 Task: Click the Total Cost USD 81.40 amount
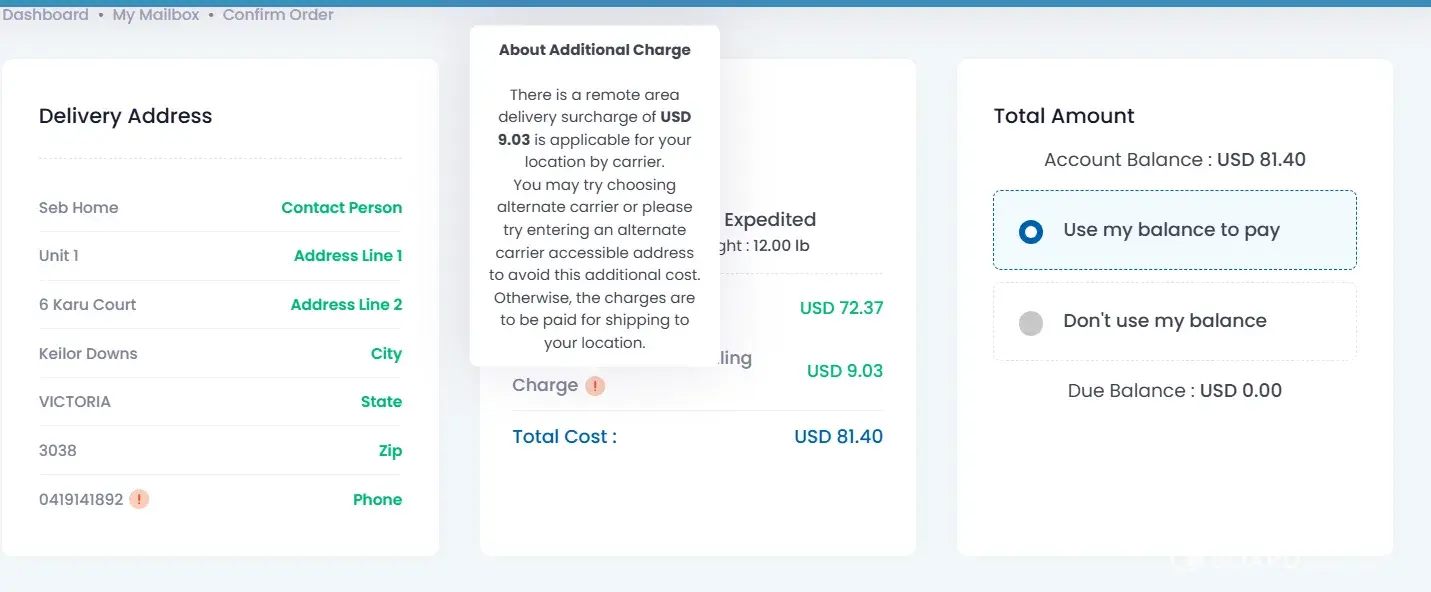[838, 437]
